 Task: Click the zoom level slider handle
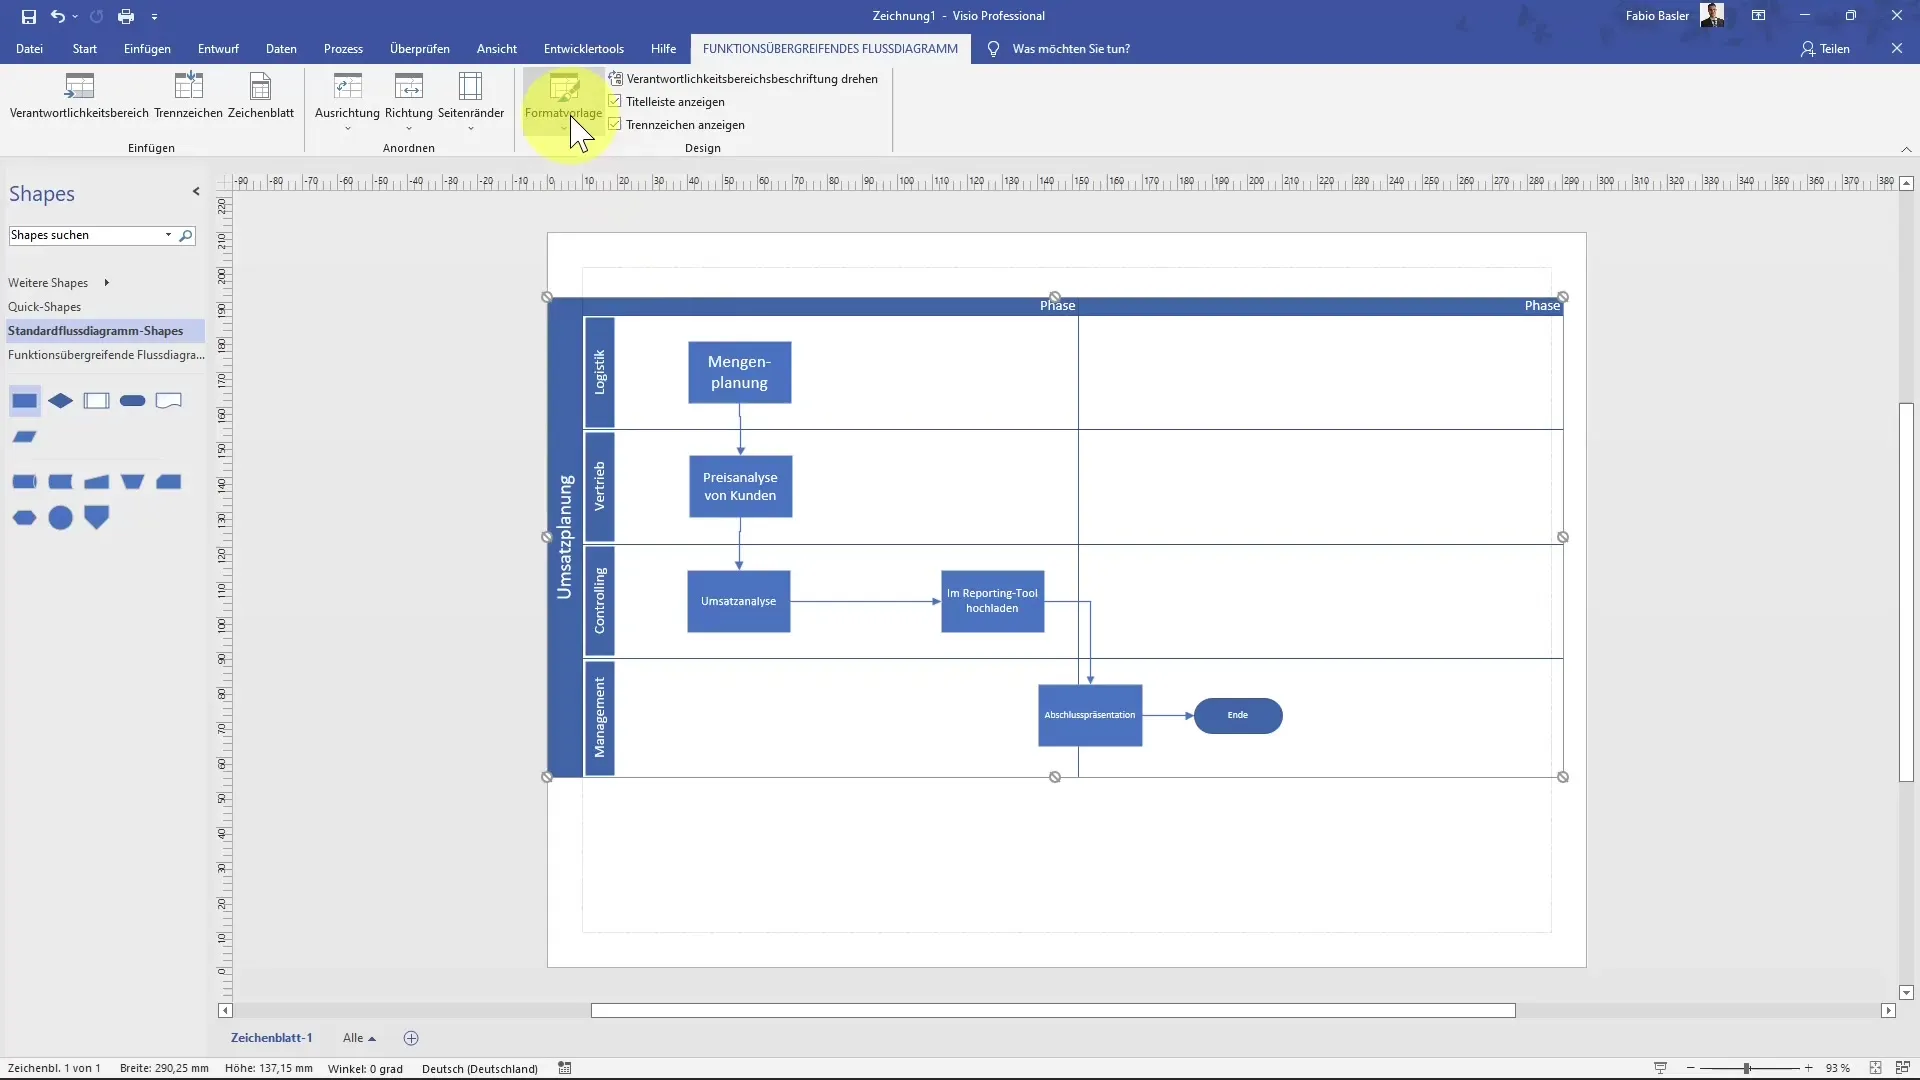[1747, 1069]
